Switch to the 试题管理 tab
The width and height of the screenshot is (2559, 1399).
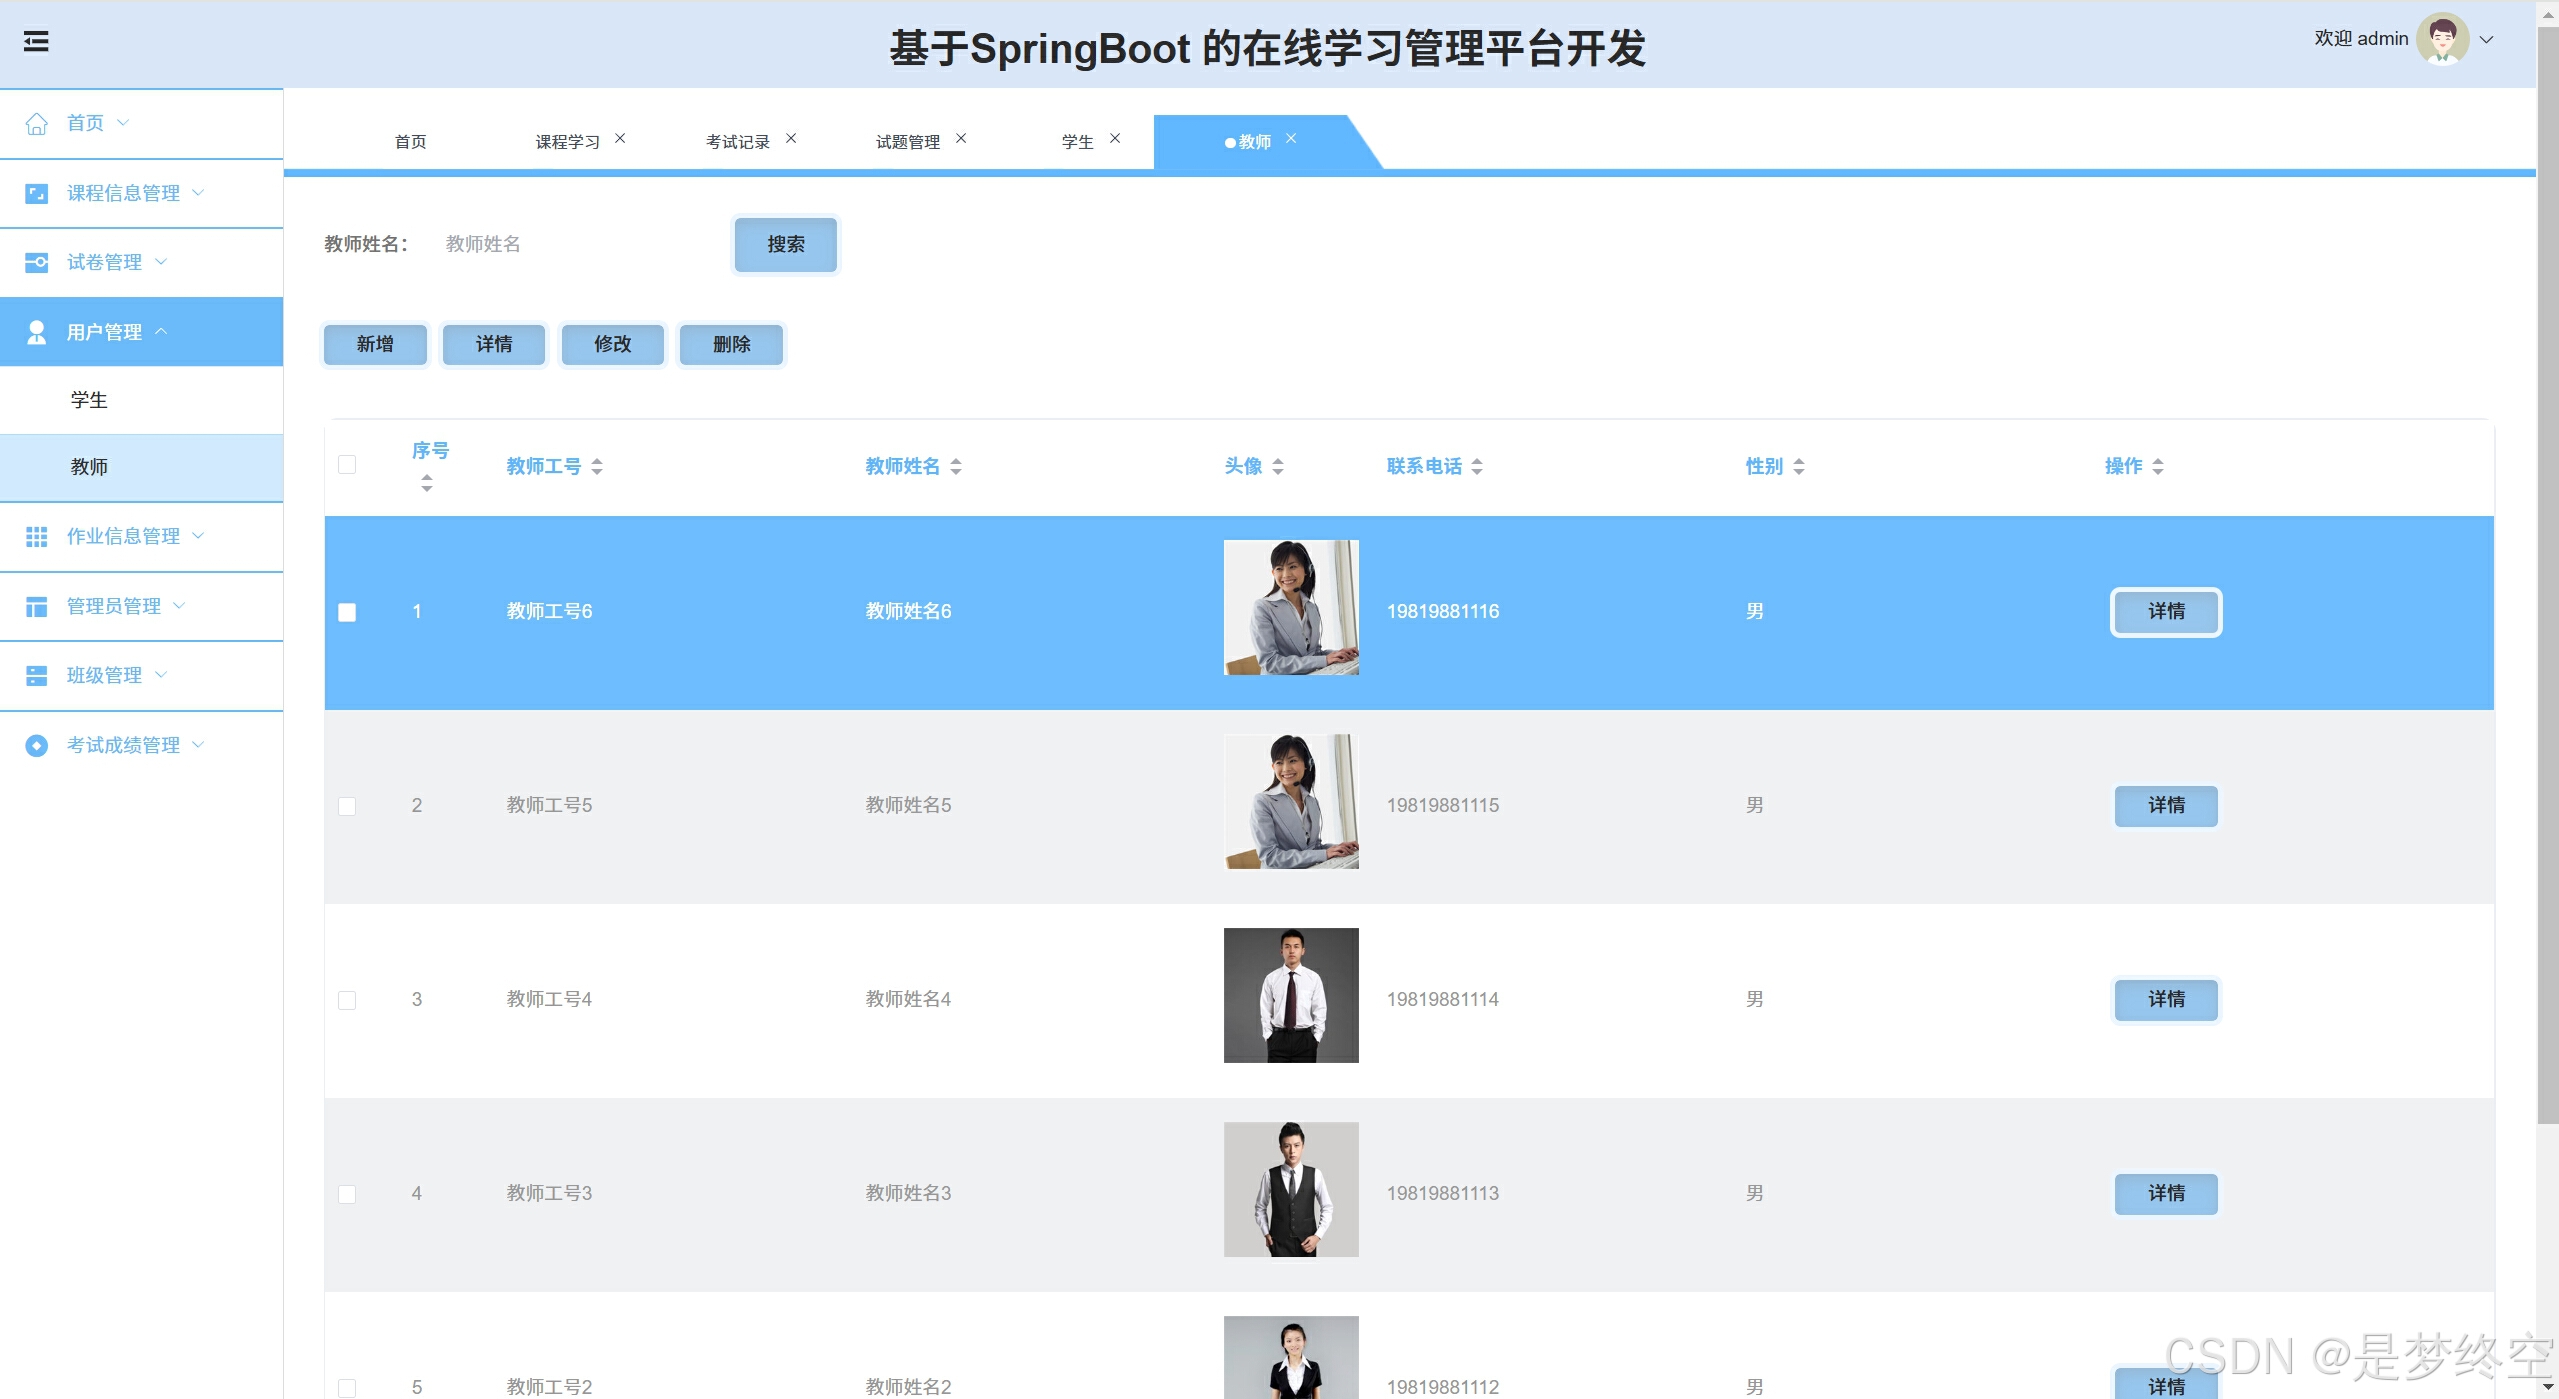coord(907,142)
